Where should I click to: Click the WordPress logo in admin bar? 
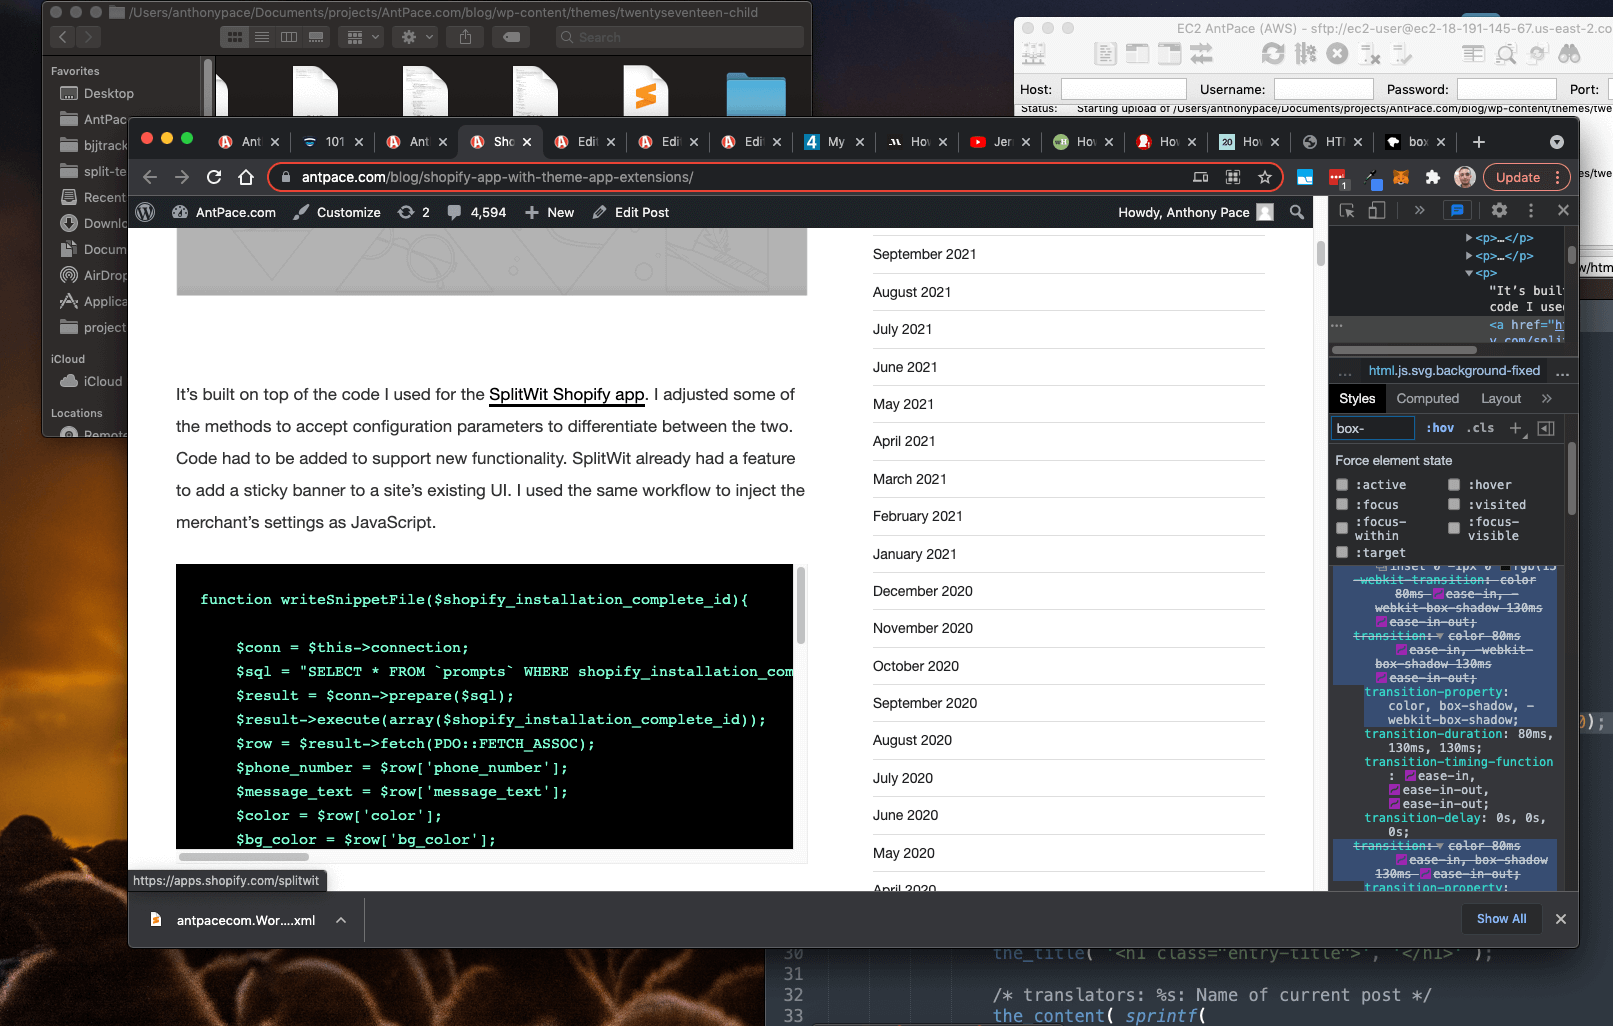[x=145, y=212]
